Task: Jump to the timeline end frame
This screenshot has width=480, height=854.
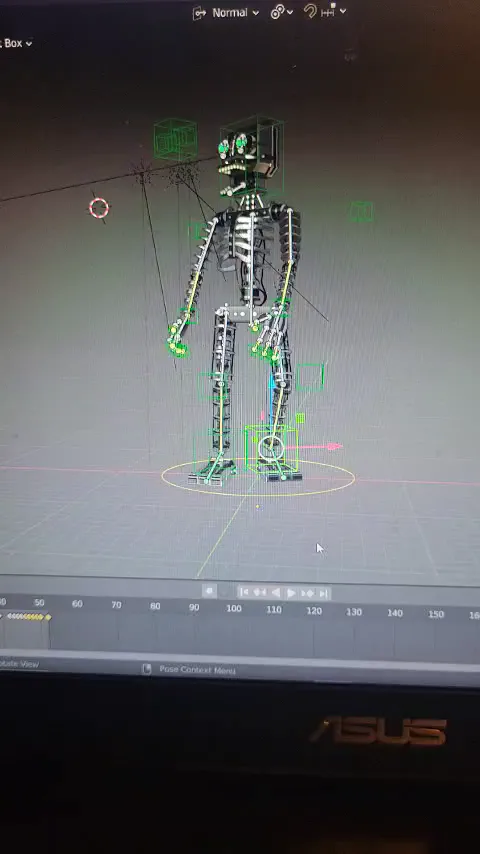Action: [x=324, y=594]
